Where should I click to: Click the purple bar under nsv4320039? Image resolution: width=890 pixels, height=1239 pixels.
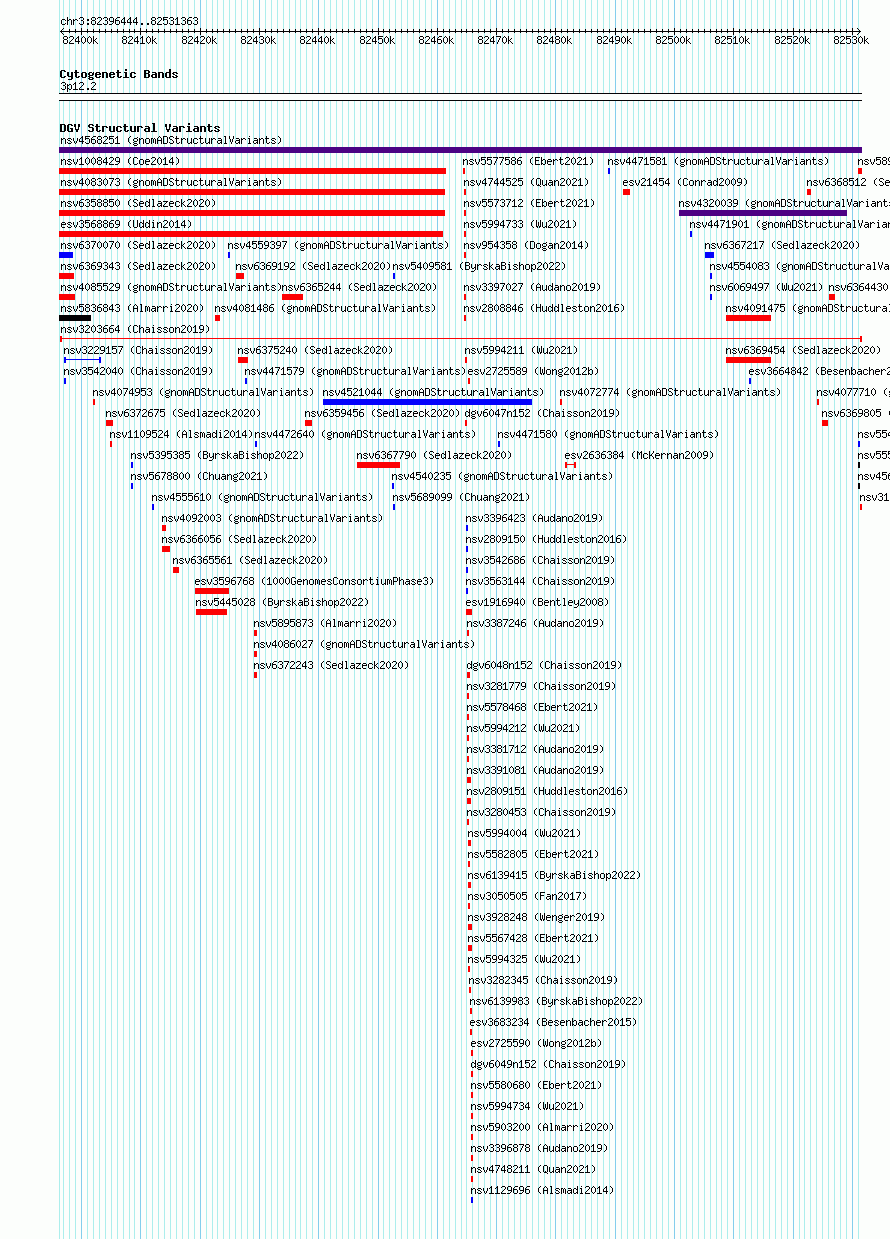[x=763, y=213]
